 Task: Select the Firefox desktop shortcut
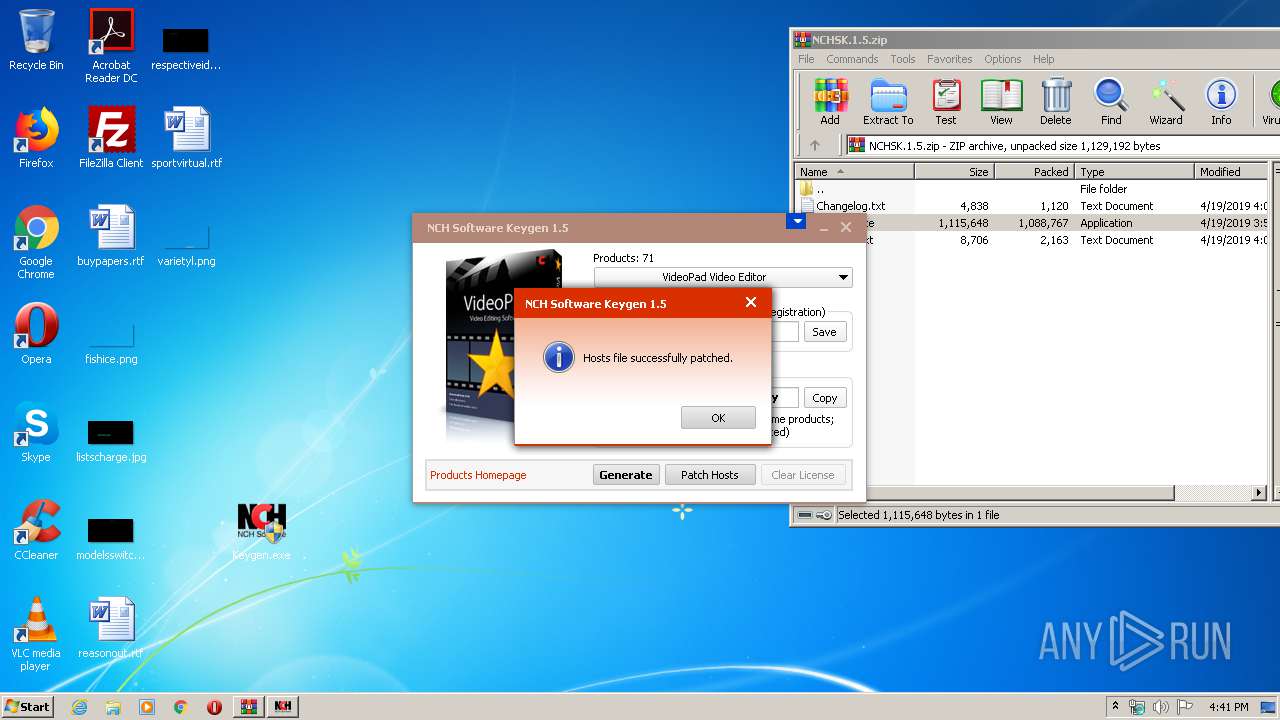click(x=36, y=138)
